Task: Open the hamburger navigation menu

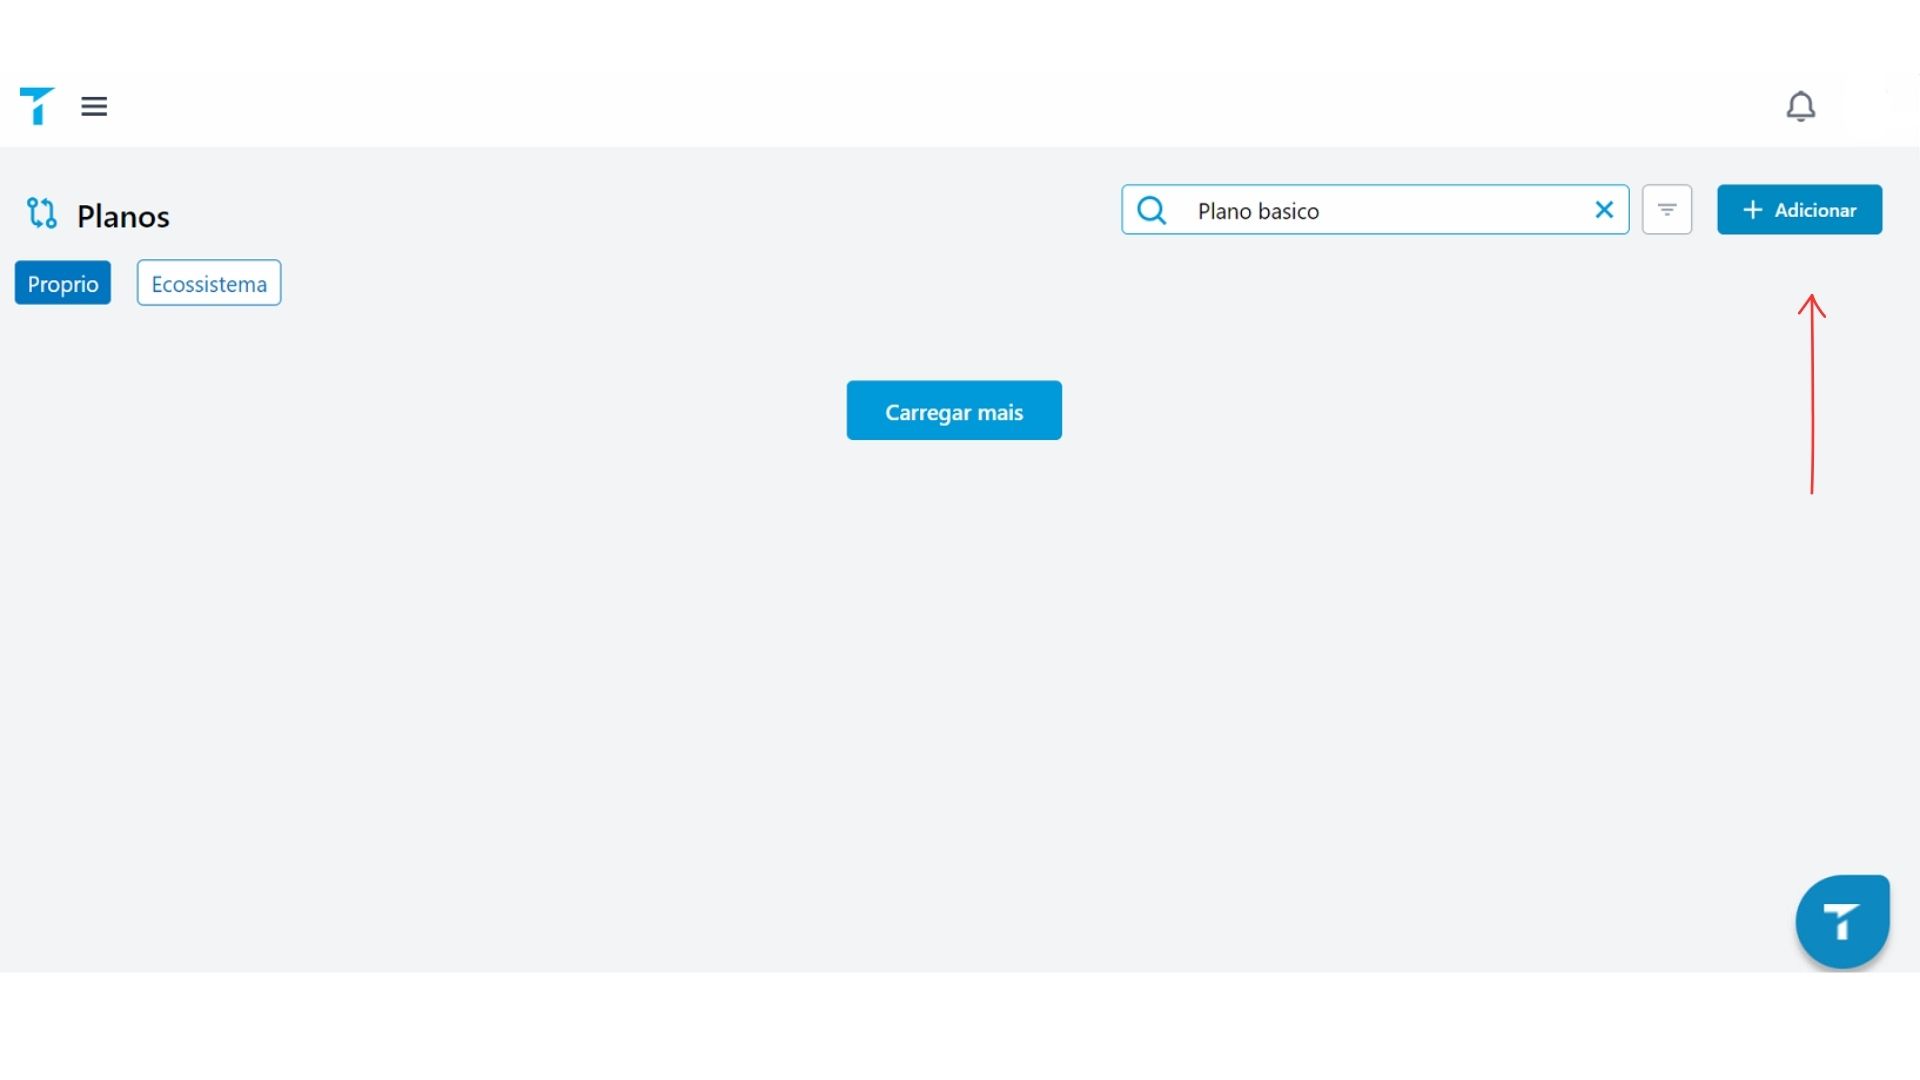Action: click(94, 106)
